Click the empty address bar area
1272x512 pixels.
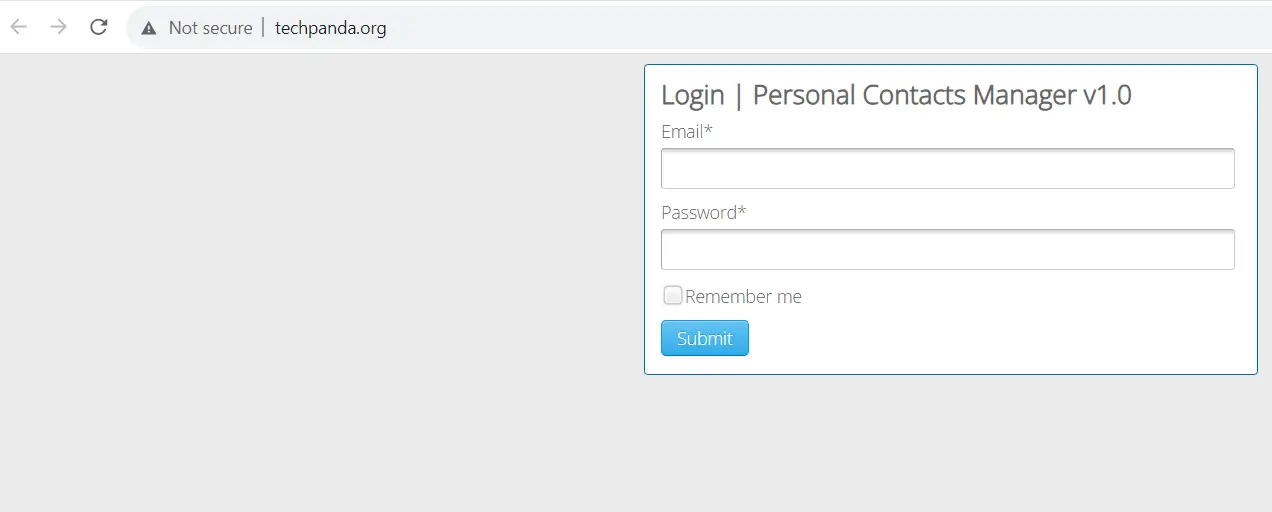[x=800, y=28]
